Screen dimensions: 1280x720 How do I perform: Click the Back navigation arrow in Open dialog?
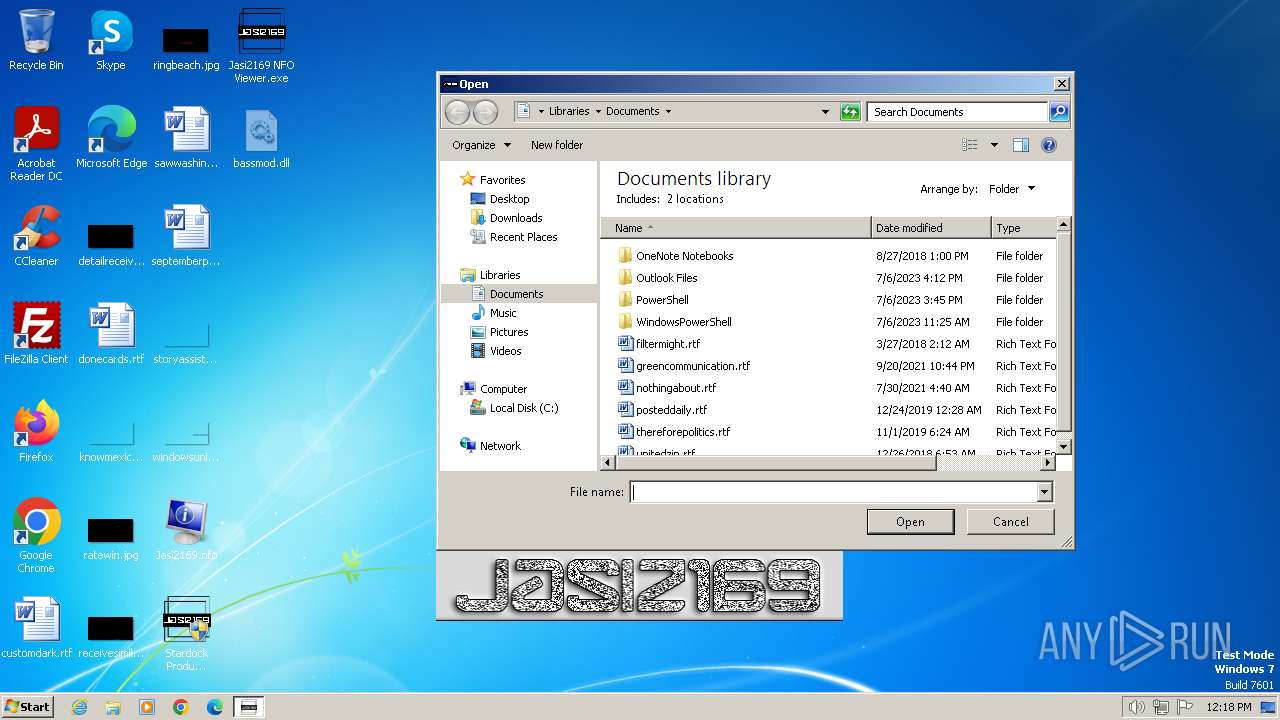click(457, 112)
